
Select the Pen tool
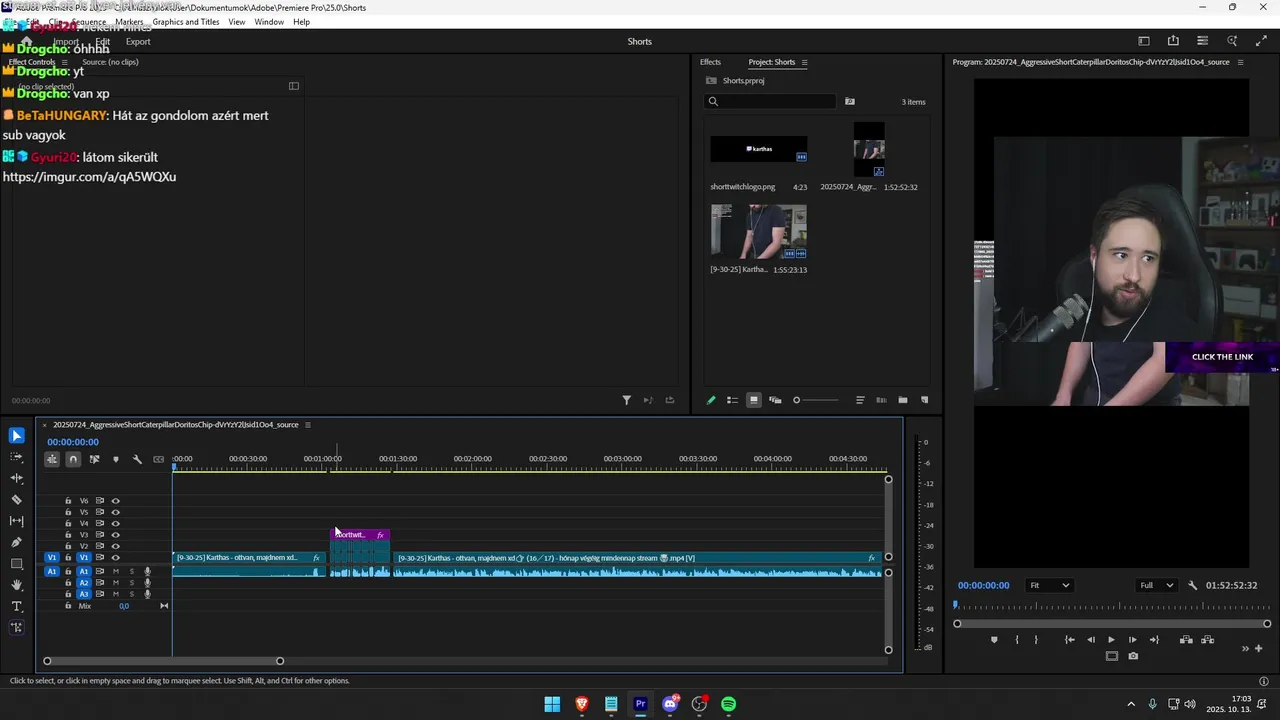[x=16, y=542]
